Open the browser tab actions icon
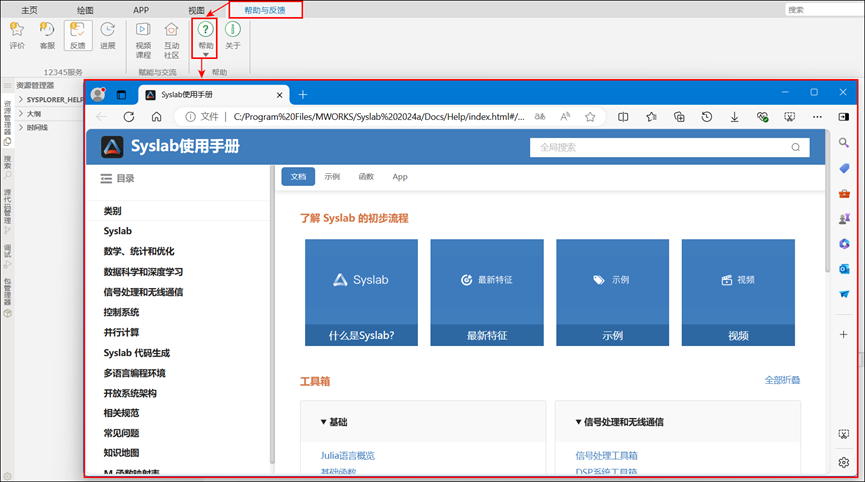Viewport: 865px width, 482px height. pyautogui.click(x=121, y=95)
